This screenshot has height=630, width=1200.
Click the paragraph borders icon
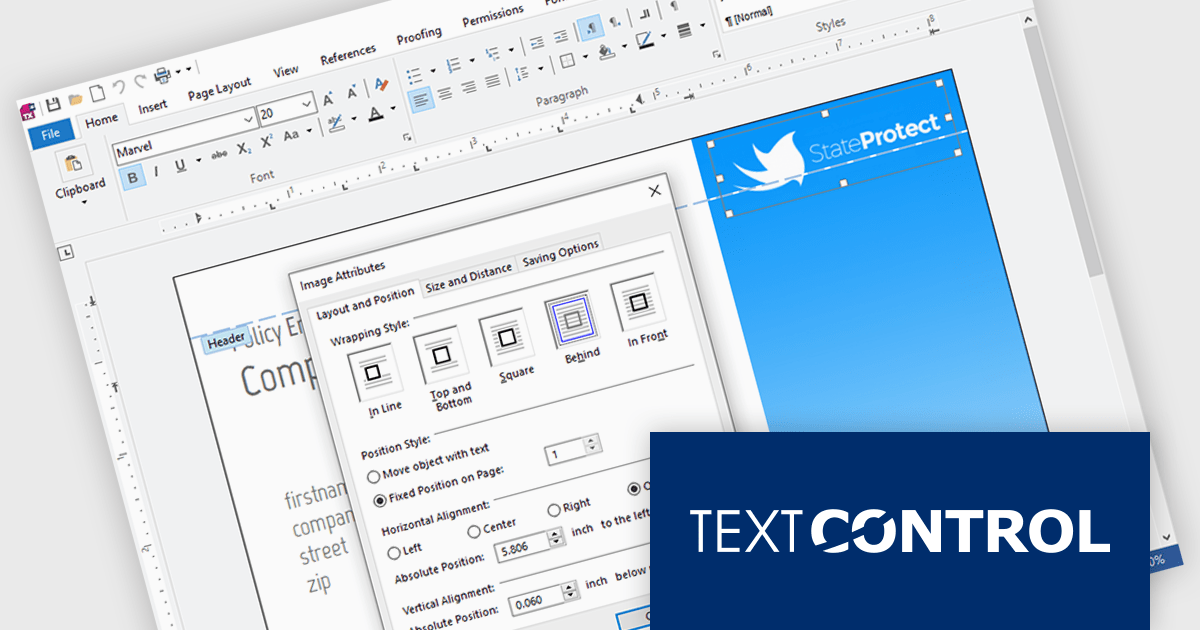click(566, 62)
